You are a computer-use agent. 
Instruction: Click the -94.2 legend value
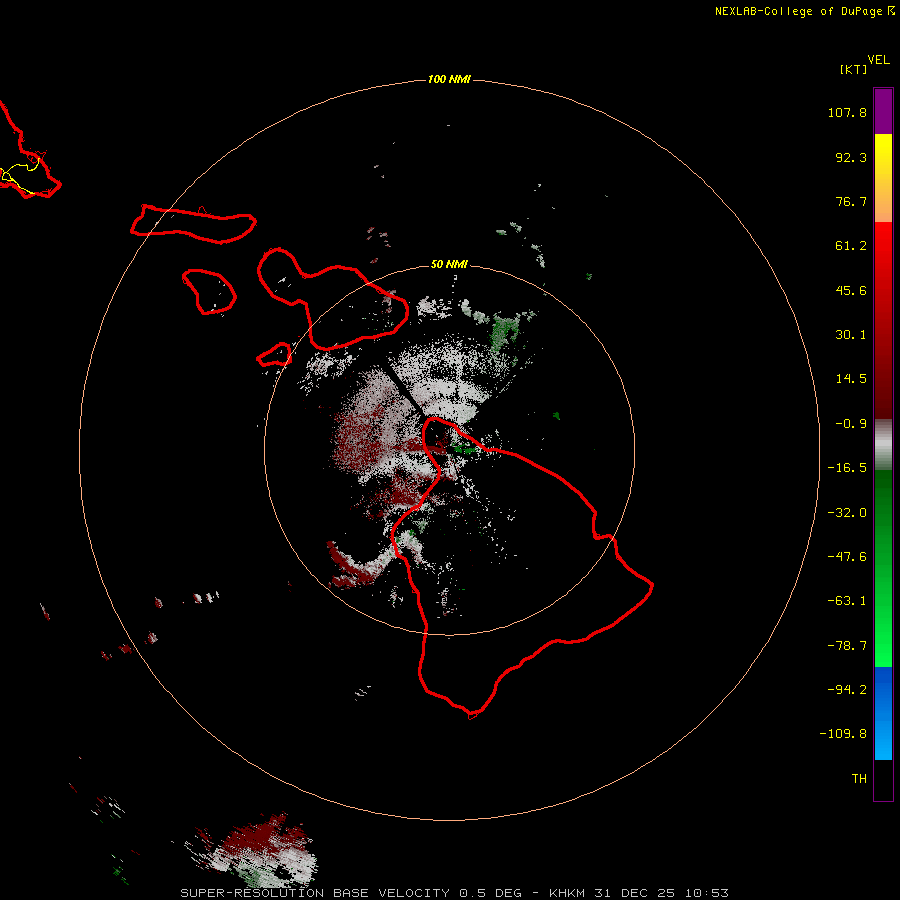click(847, 690)
